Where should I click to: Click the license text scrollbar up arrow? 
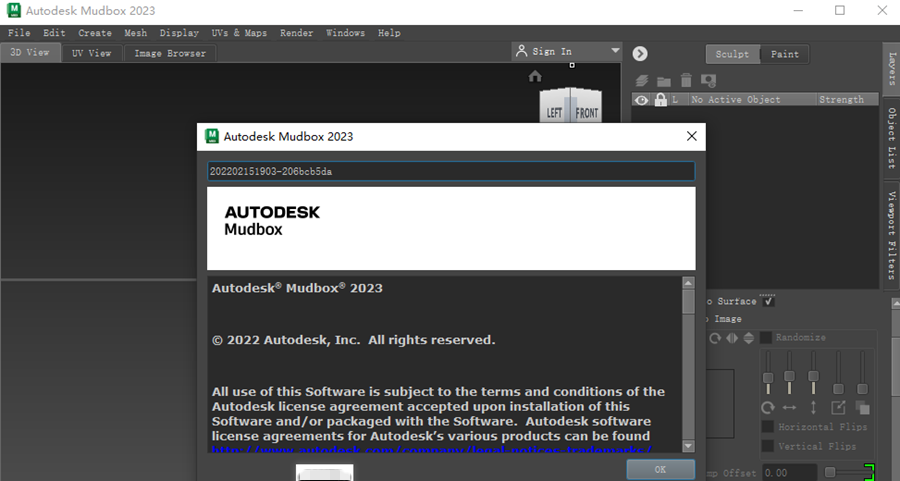(689, 282)
